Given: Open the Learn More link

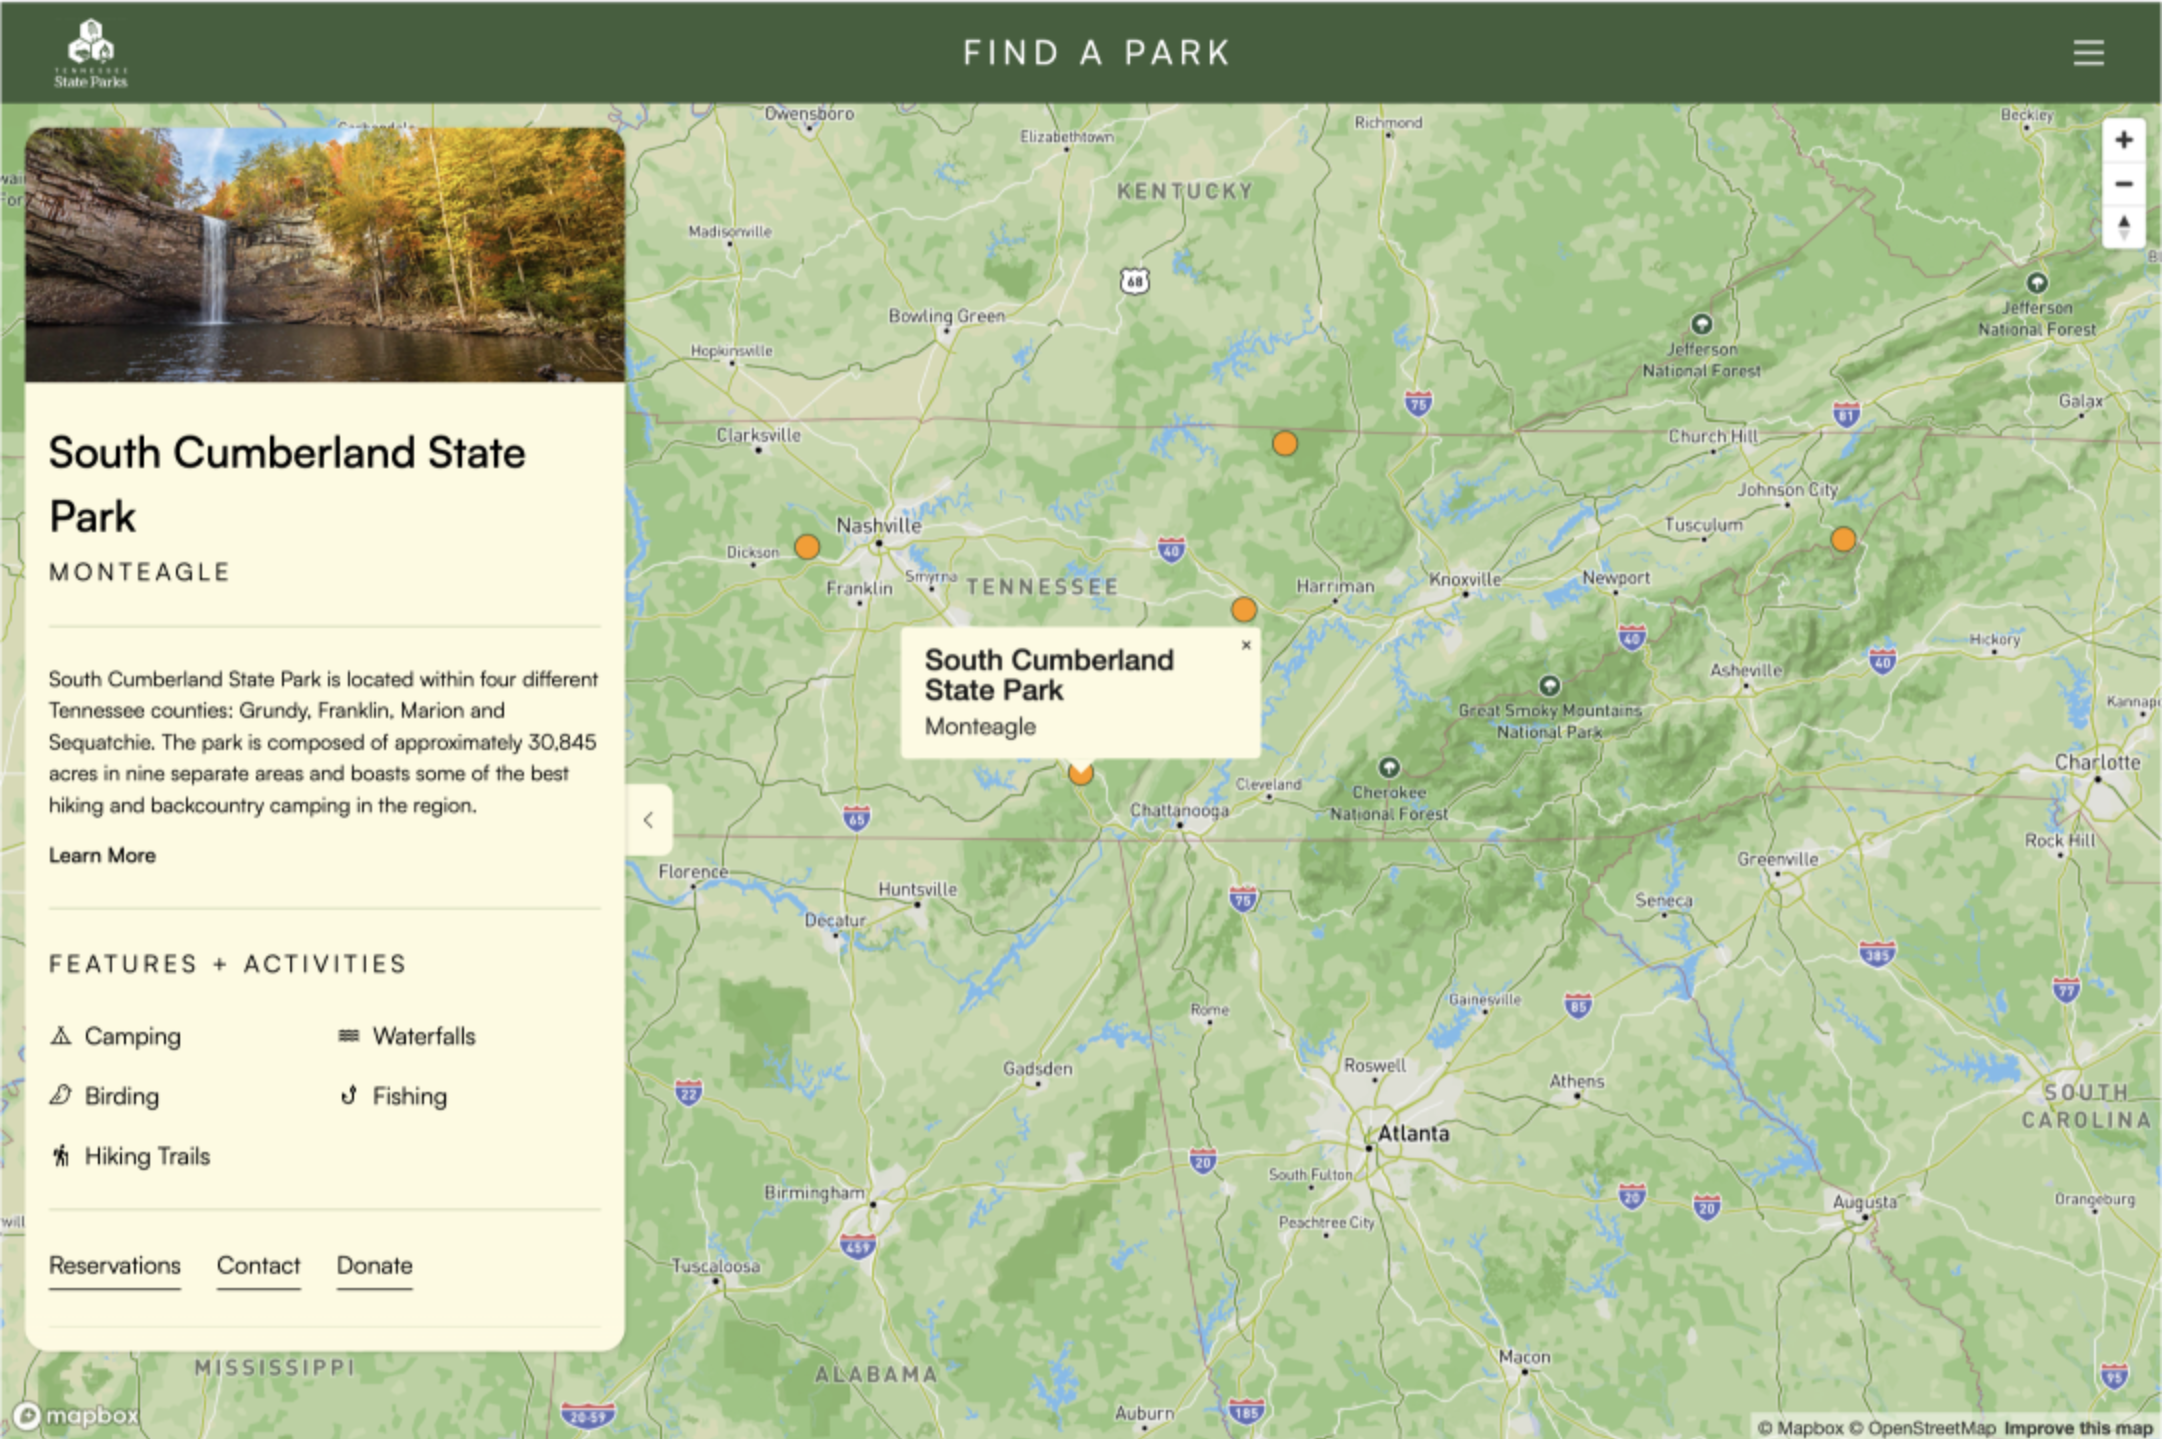Looking at the screenshot, I should (102, 855).
